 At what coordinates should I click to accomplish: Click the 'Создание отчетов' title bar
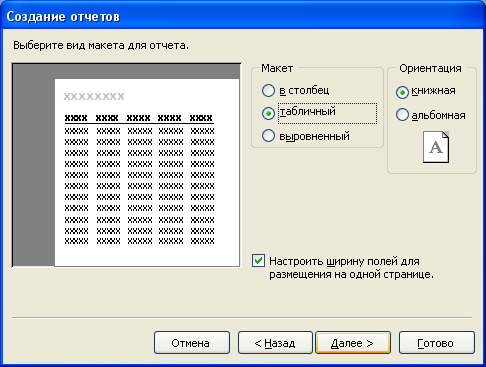[243, 16]
